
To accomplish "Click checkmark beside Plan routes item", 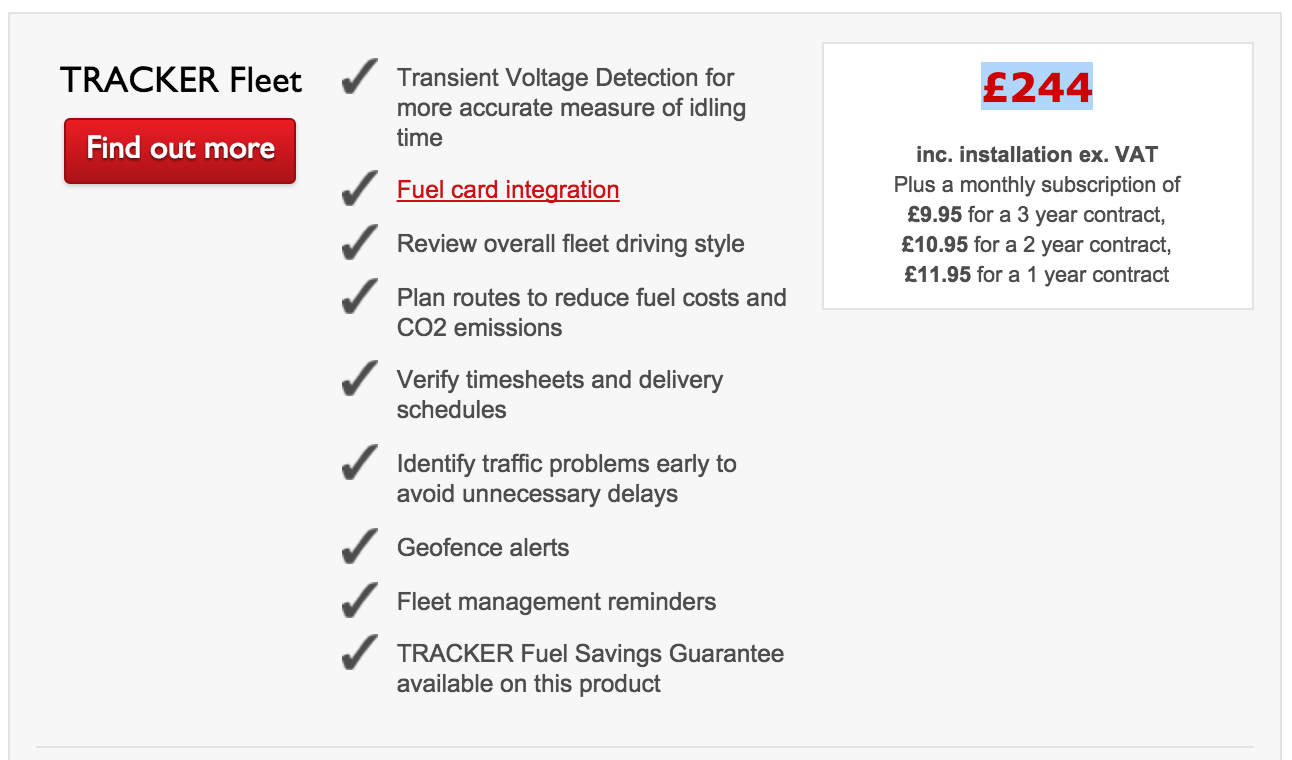I will click(359, 297).
